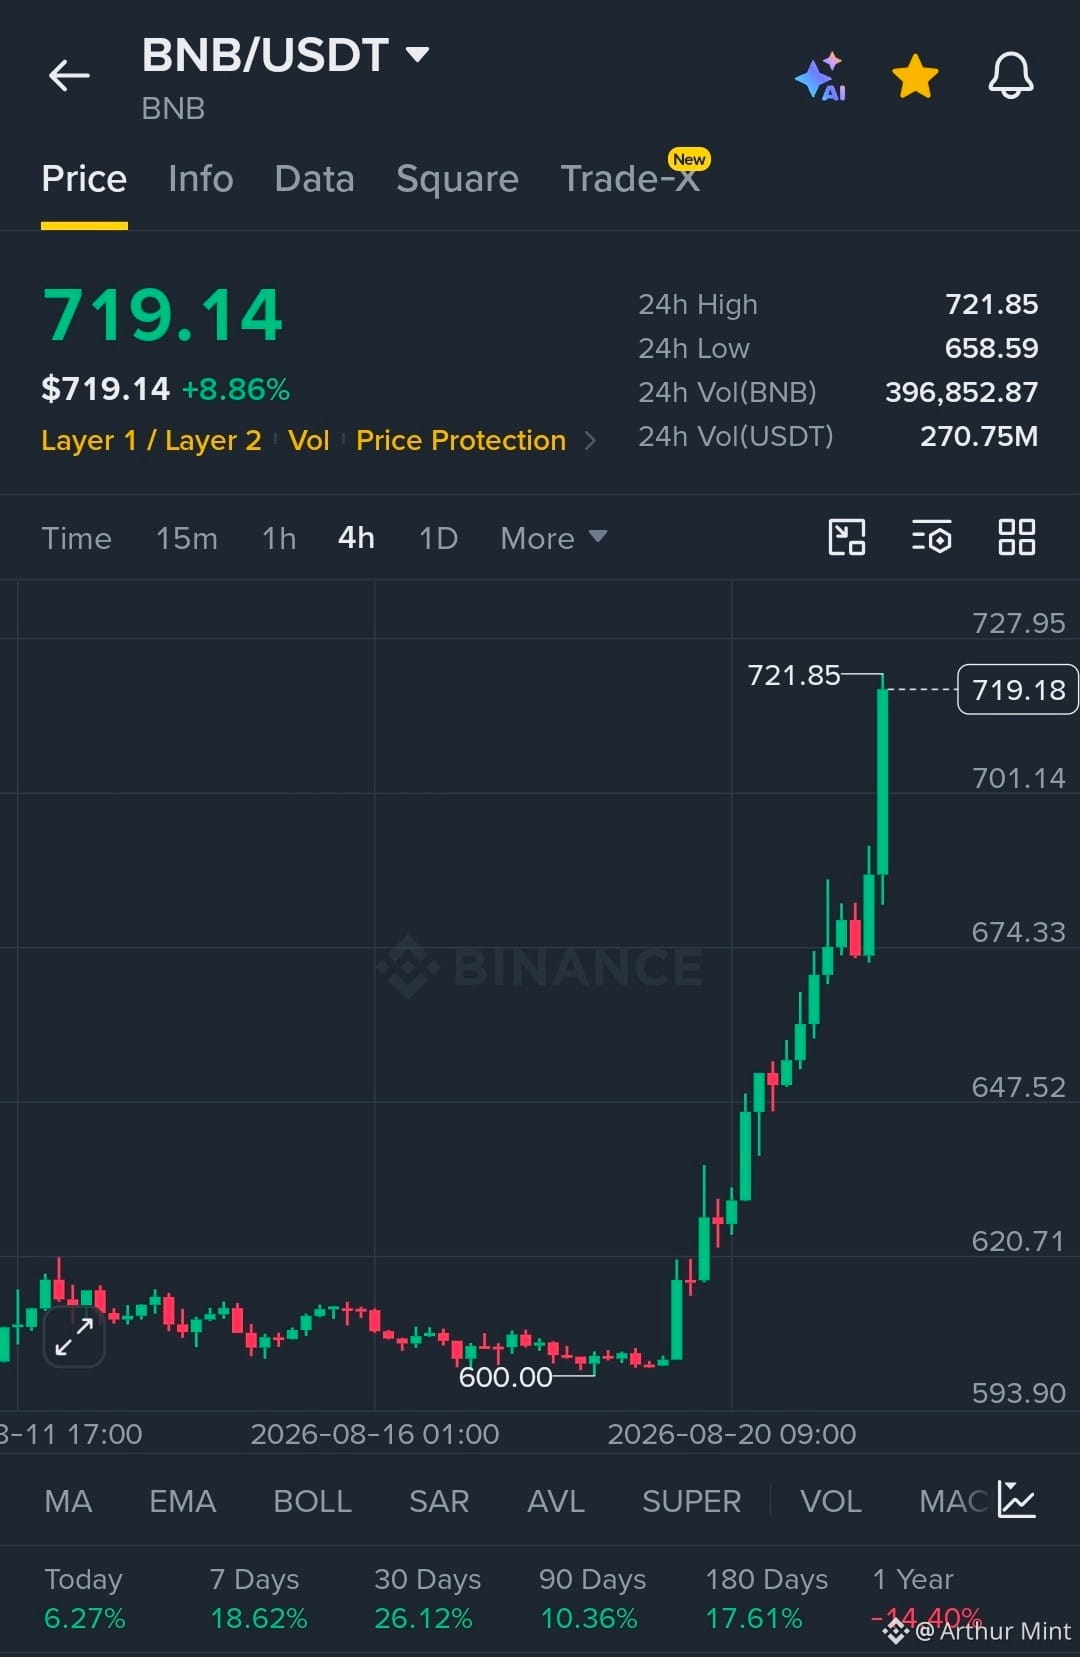Click the large 719.14 price
Screen dimensions: 1080x1657
[x=163, y=316]
